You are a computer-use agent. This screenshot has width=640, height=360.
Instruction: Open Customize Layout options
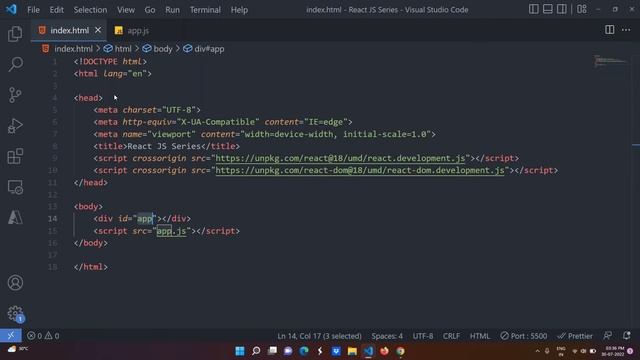point(582,9)
